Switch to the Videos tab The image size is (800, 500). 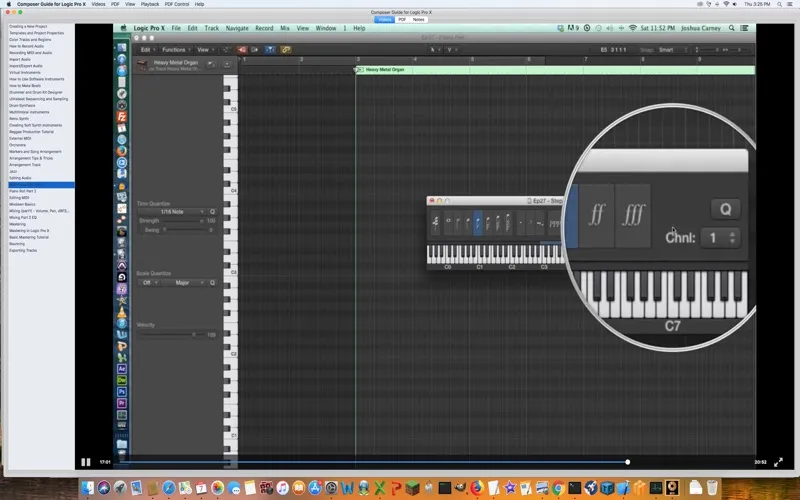384,19
